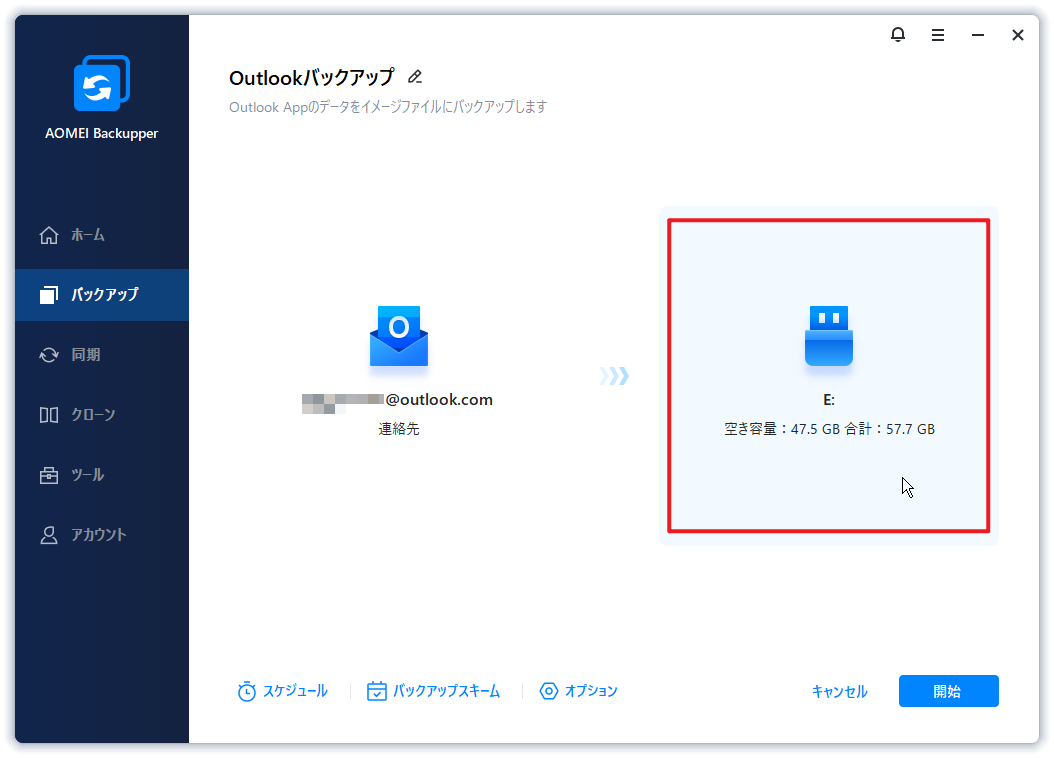Screen dimensions: 1054x758
Task: Click the sync arrows icon in sidebar
Action: coord(48,355)
